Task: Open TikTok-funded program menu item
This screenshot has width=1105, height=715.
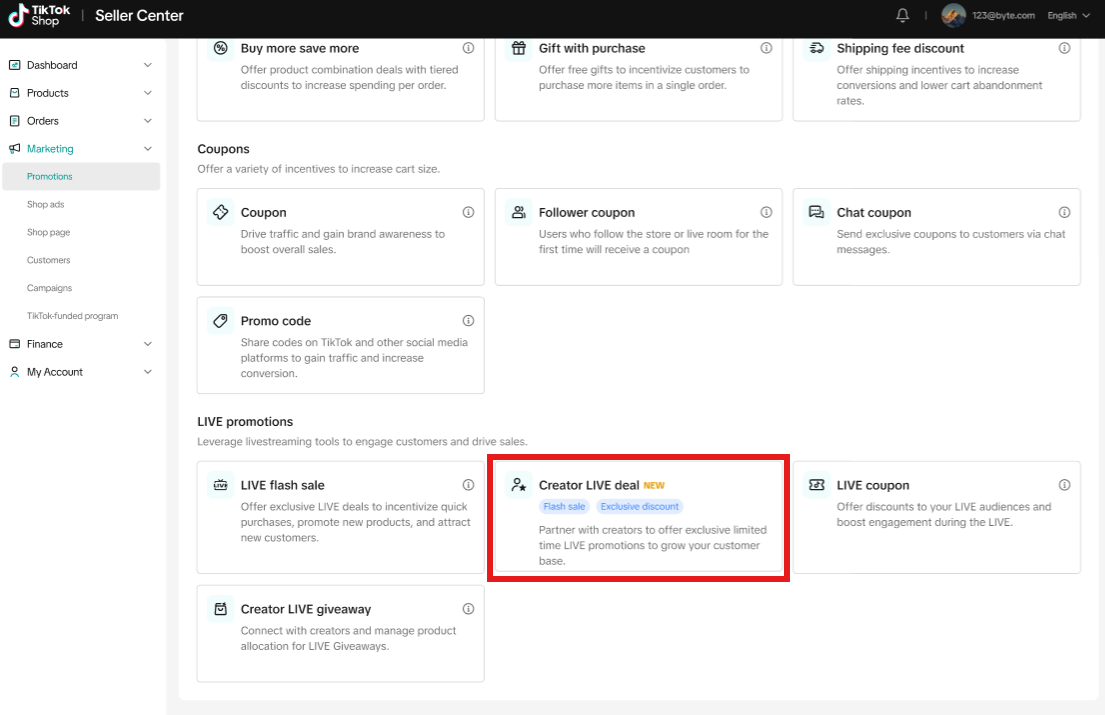Action: tap(72, 316)
